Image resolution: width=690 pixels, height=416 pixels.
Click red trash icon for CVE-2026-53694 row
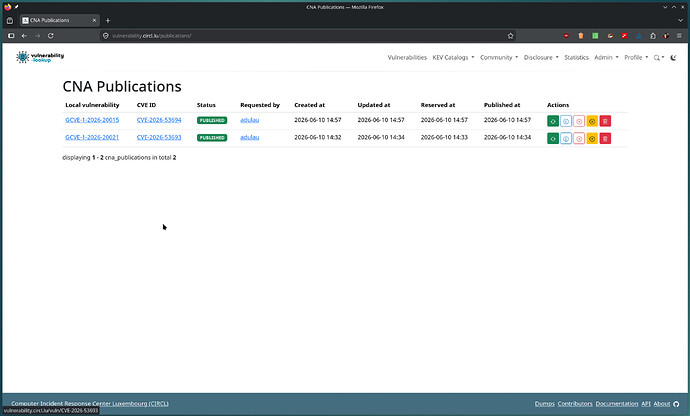click(605, 121)
